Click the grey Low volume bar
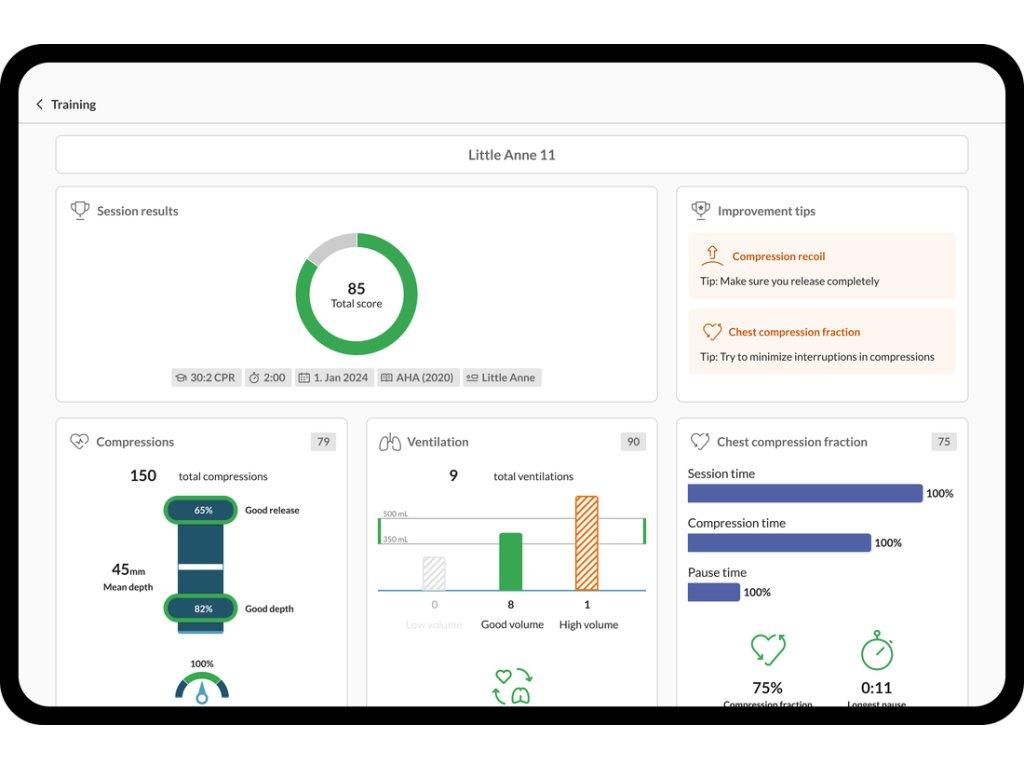Viewport: 1024px width, 768px height. 434,573
